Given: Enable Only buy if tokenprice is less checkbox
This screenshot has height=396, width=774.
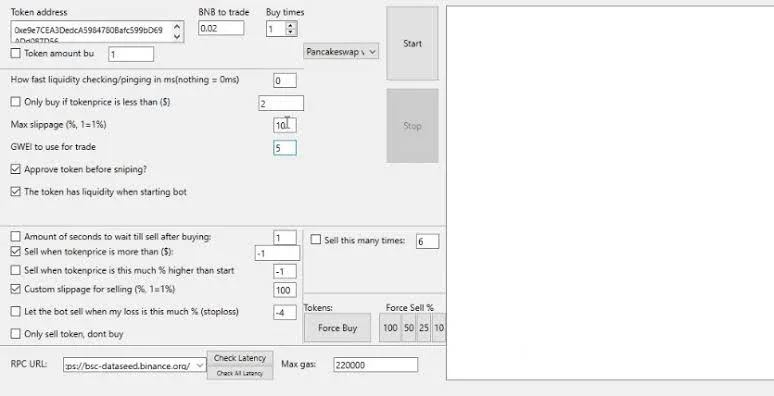Looking at the screenshot, I should 16,102.
